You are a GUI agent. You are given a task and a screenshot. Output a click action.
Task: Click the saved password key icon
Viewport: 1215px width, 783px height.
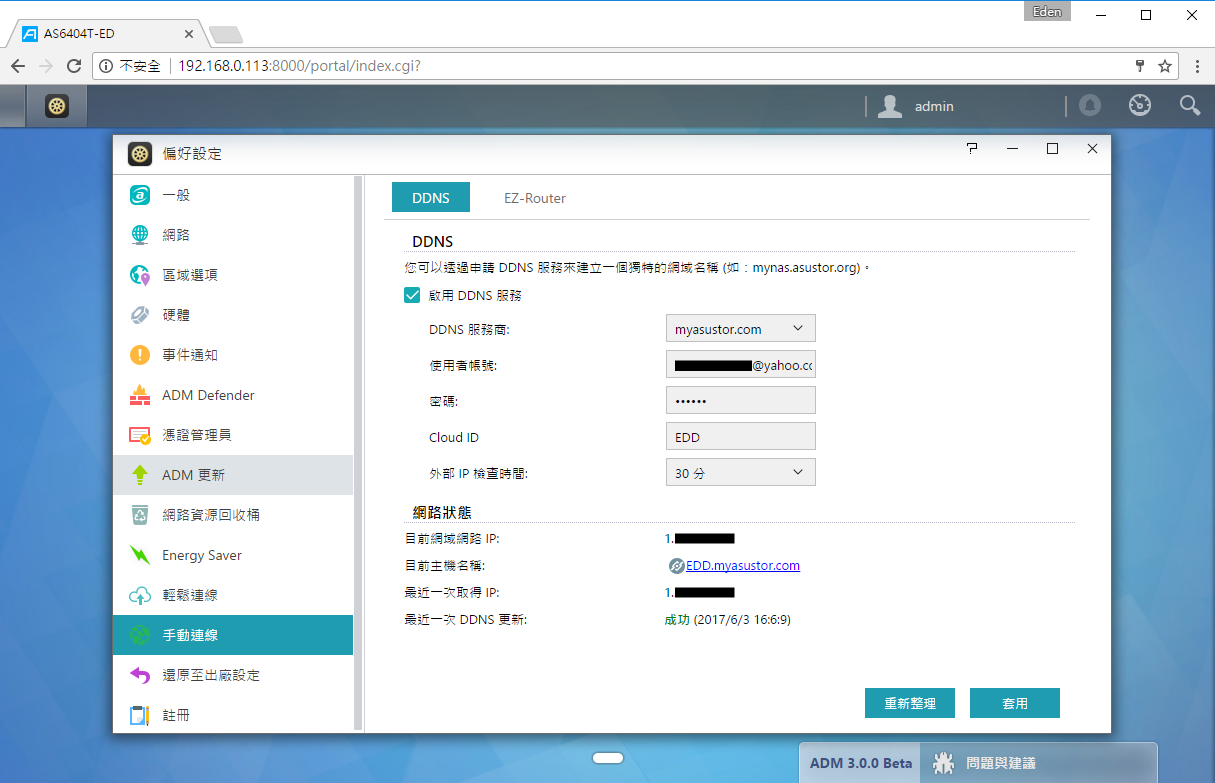pyautogui.click(x=1139, y=66)
